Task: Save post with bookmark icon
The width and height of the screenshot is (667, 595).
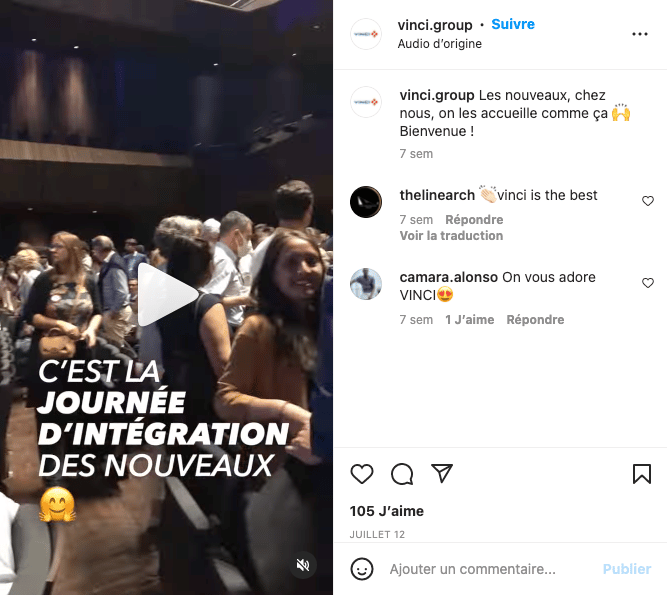Action: tap(641, 474)
